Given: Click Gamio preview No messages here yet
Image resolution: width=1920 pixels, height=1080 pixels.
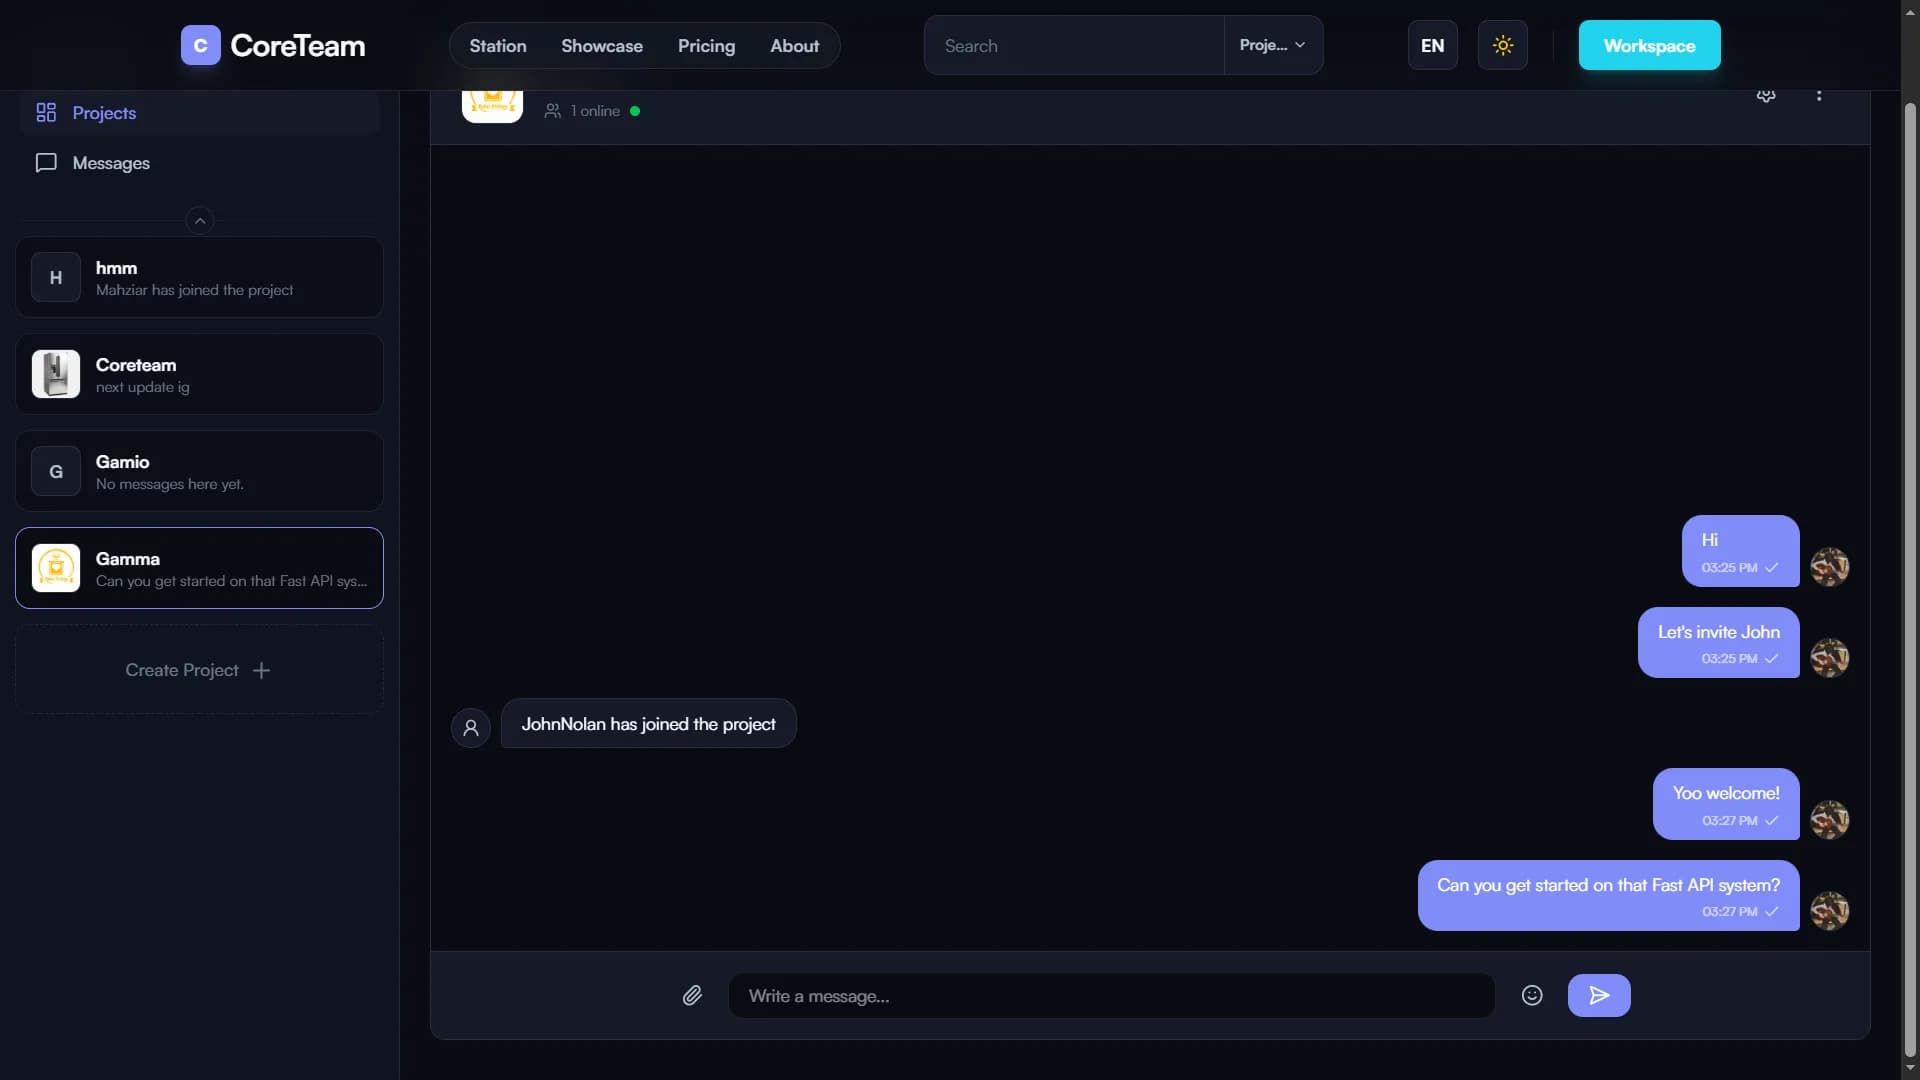Looking at the screenshot, I should (x=169, y=484).
